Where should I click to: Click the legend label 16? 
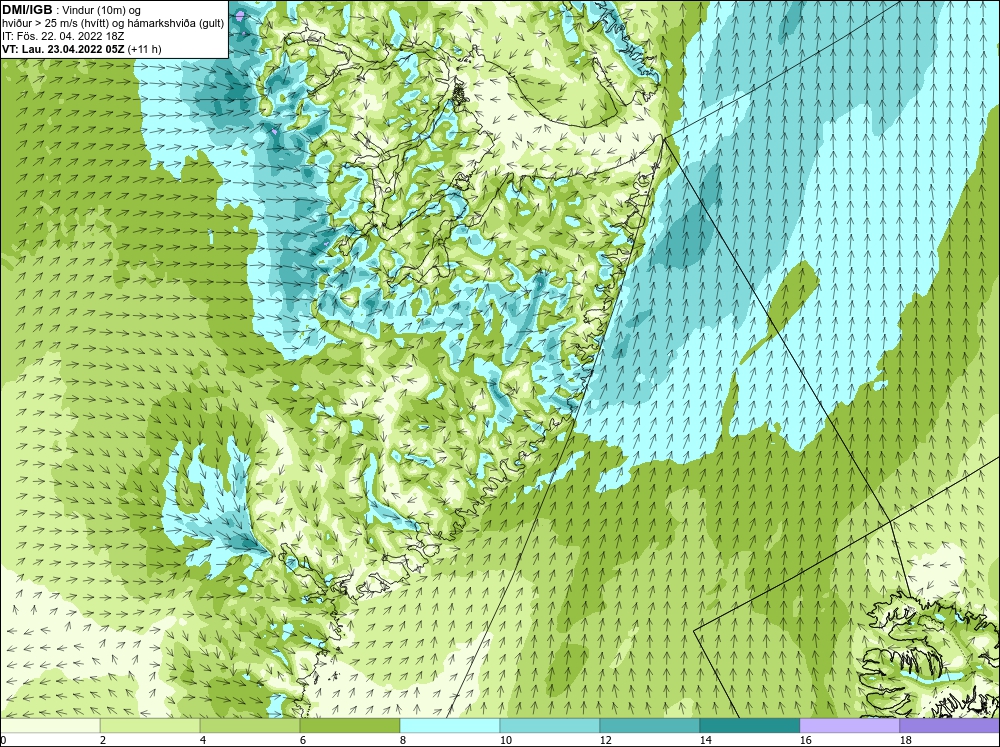click(805, 740)
